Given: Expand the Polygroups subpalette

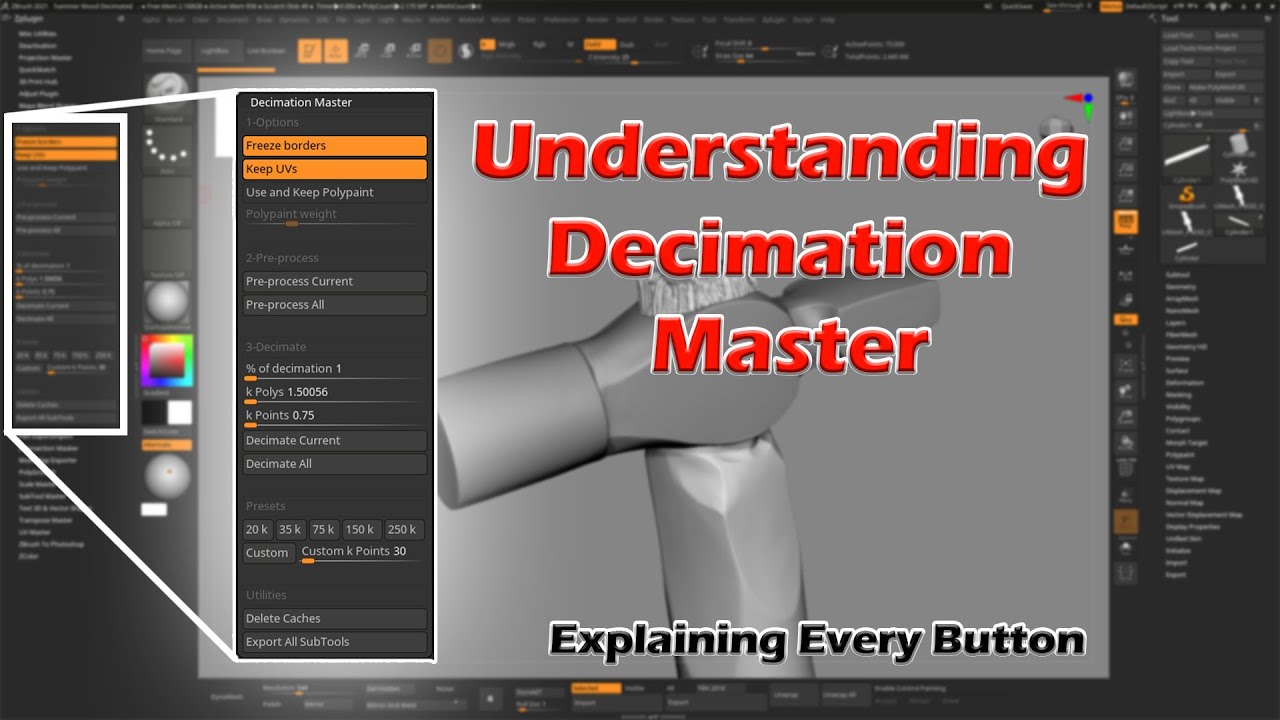Looking at the screenshot, I should pyautogui.click(x=1183, y=419).
